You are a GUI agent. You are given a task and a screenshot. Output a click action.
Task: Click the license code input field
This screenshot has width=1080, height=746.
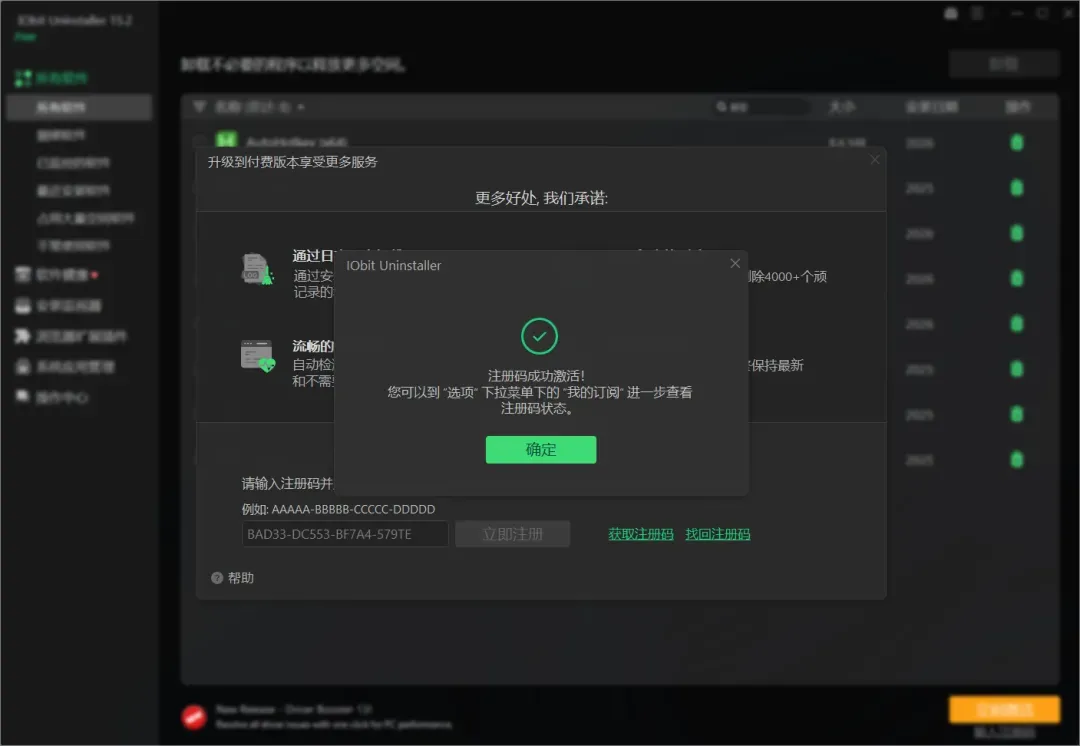coord(344,534)
